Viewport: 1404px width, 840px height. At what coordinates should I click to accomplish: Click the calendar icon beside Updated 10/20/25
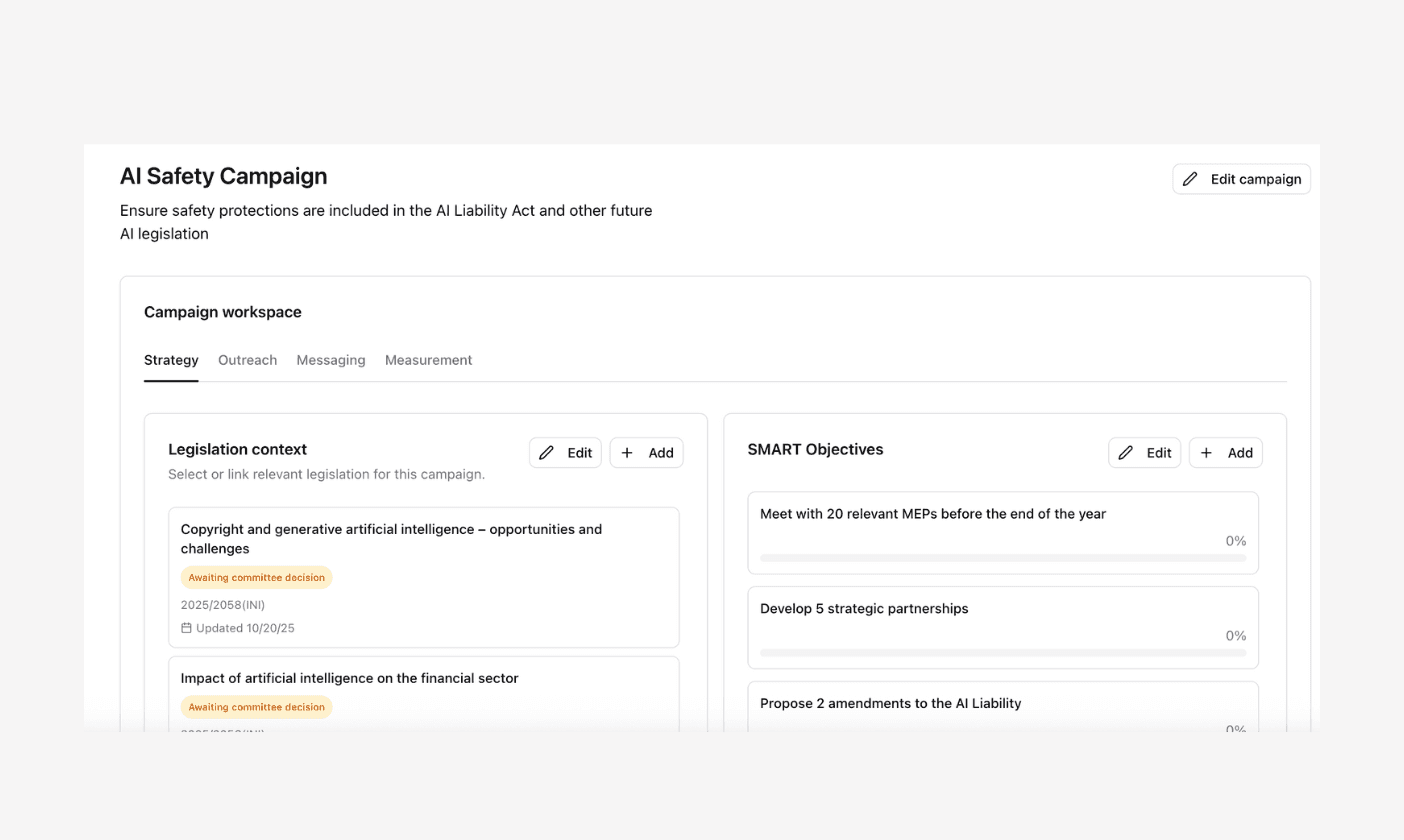coord(187,627)
